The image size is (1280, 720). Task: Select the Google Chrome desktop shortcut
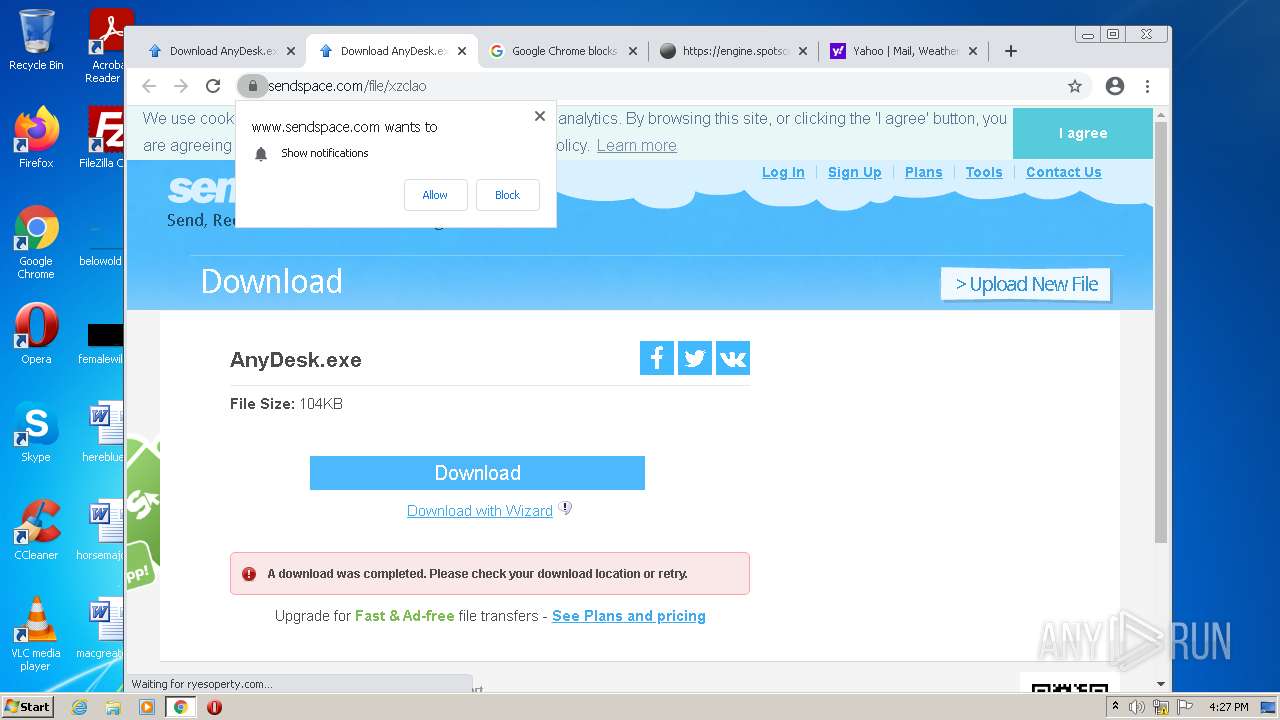36,242
